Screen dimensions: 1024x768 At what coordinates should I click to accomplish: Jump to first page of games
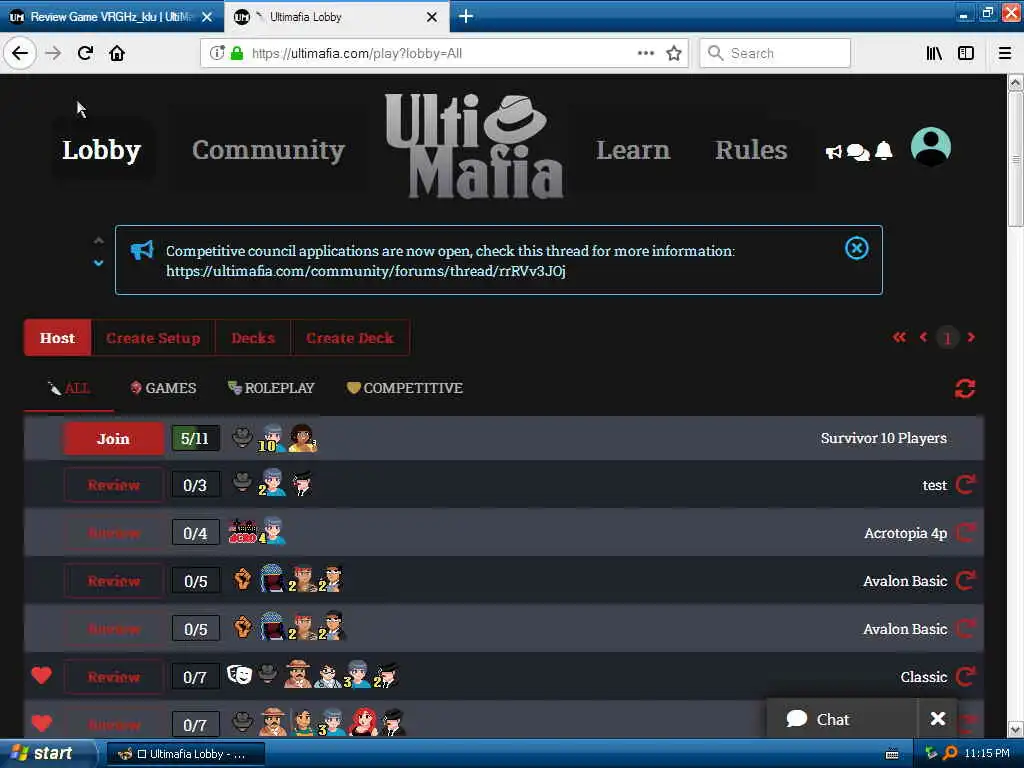point(899,337)
